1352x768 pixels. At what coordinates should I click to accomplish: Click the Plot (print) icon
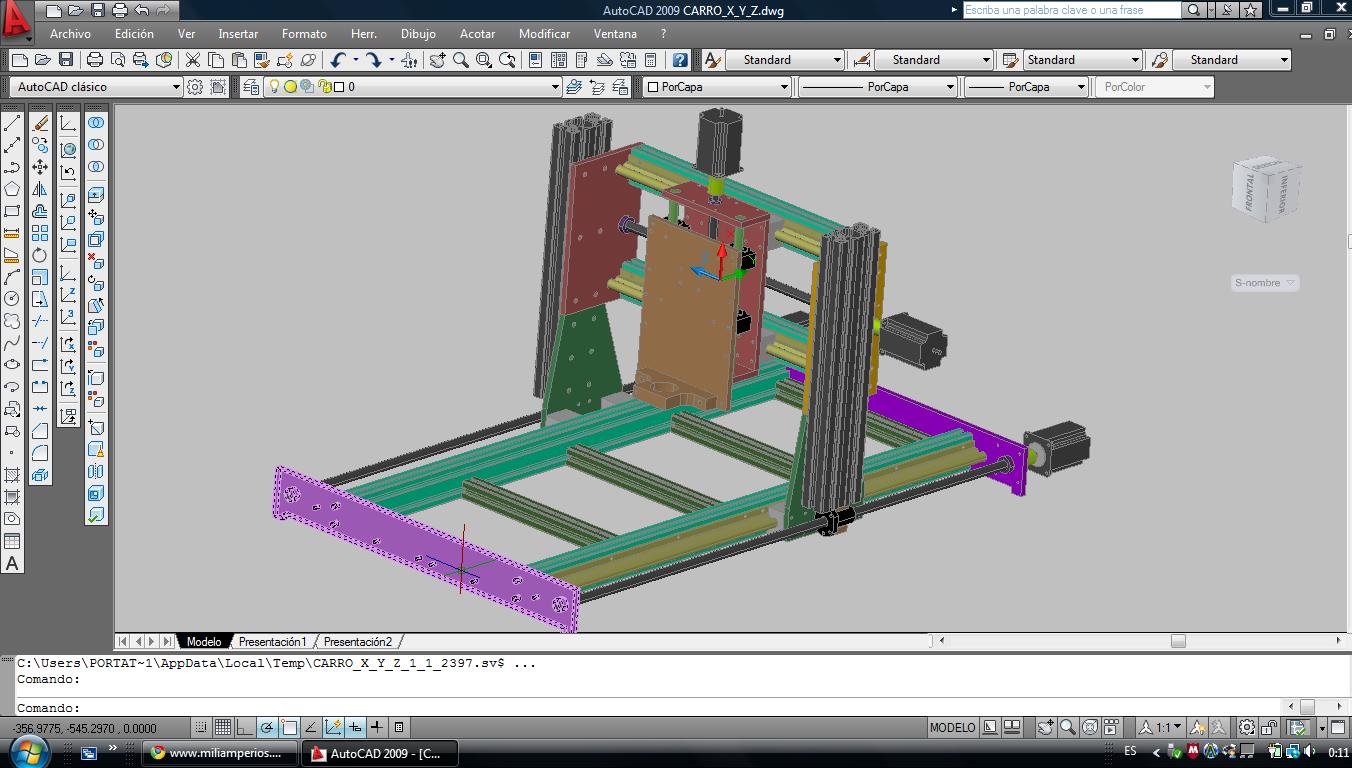coord(95,60)
